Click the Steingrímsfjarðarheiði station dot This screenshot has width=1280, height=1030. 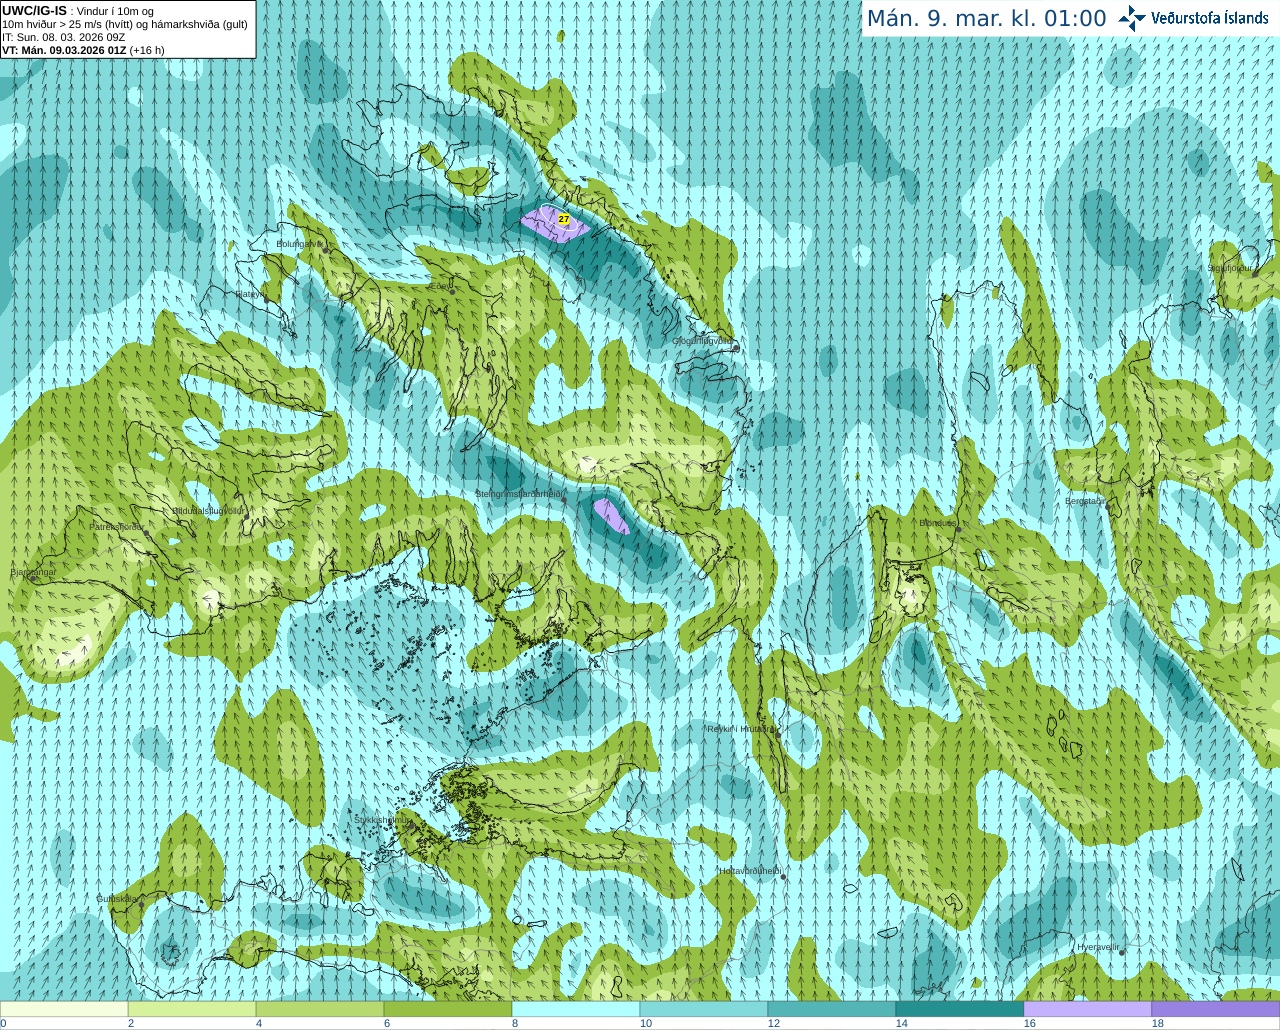[564, 500]
